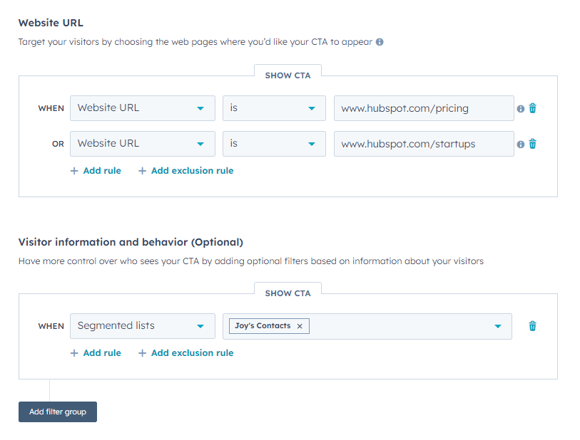Open the Segmented lists dropdown
Viewport: 580px width, 440px height.
coord(142,326)
